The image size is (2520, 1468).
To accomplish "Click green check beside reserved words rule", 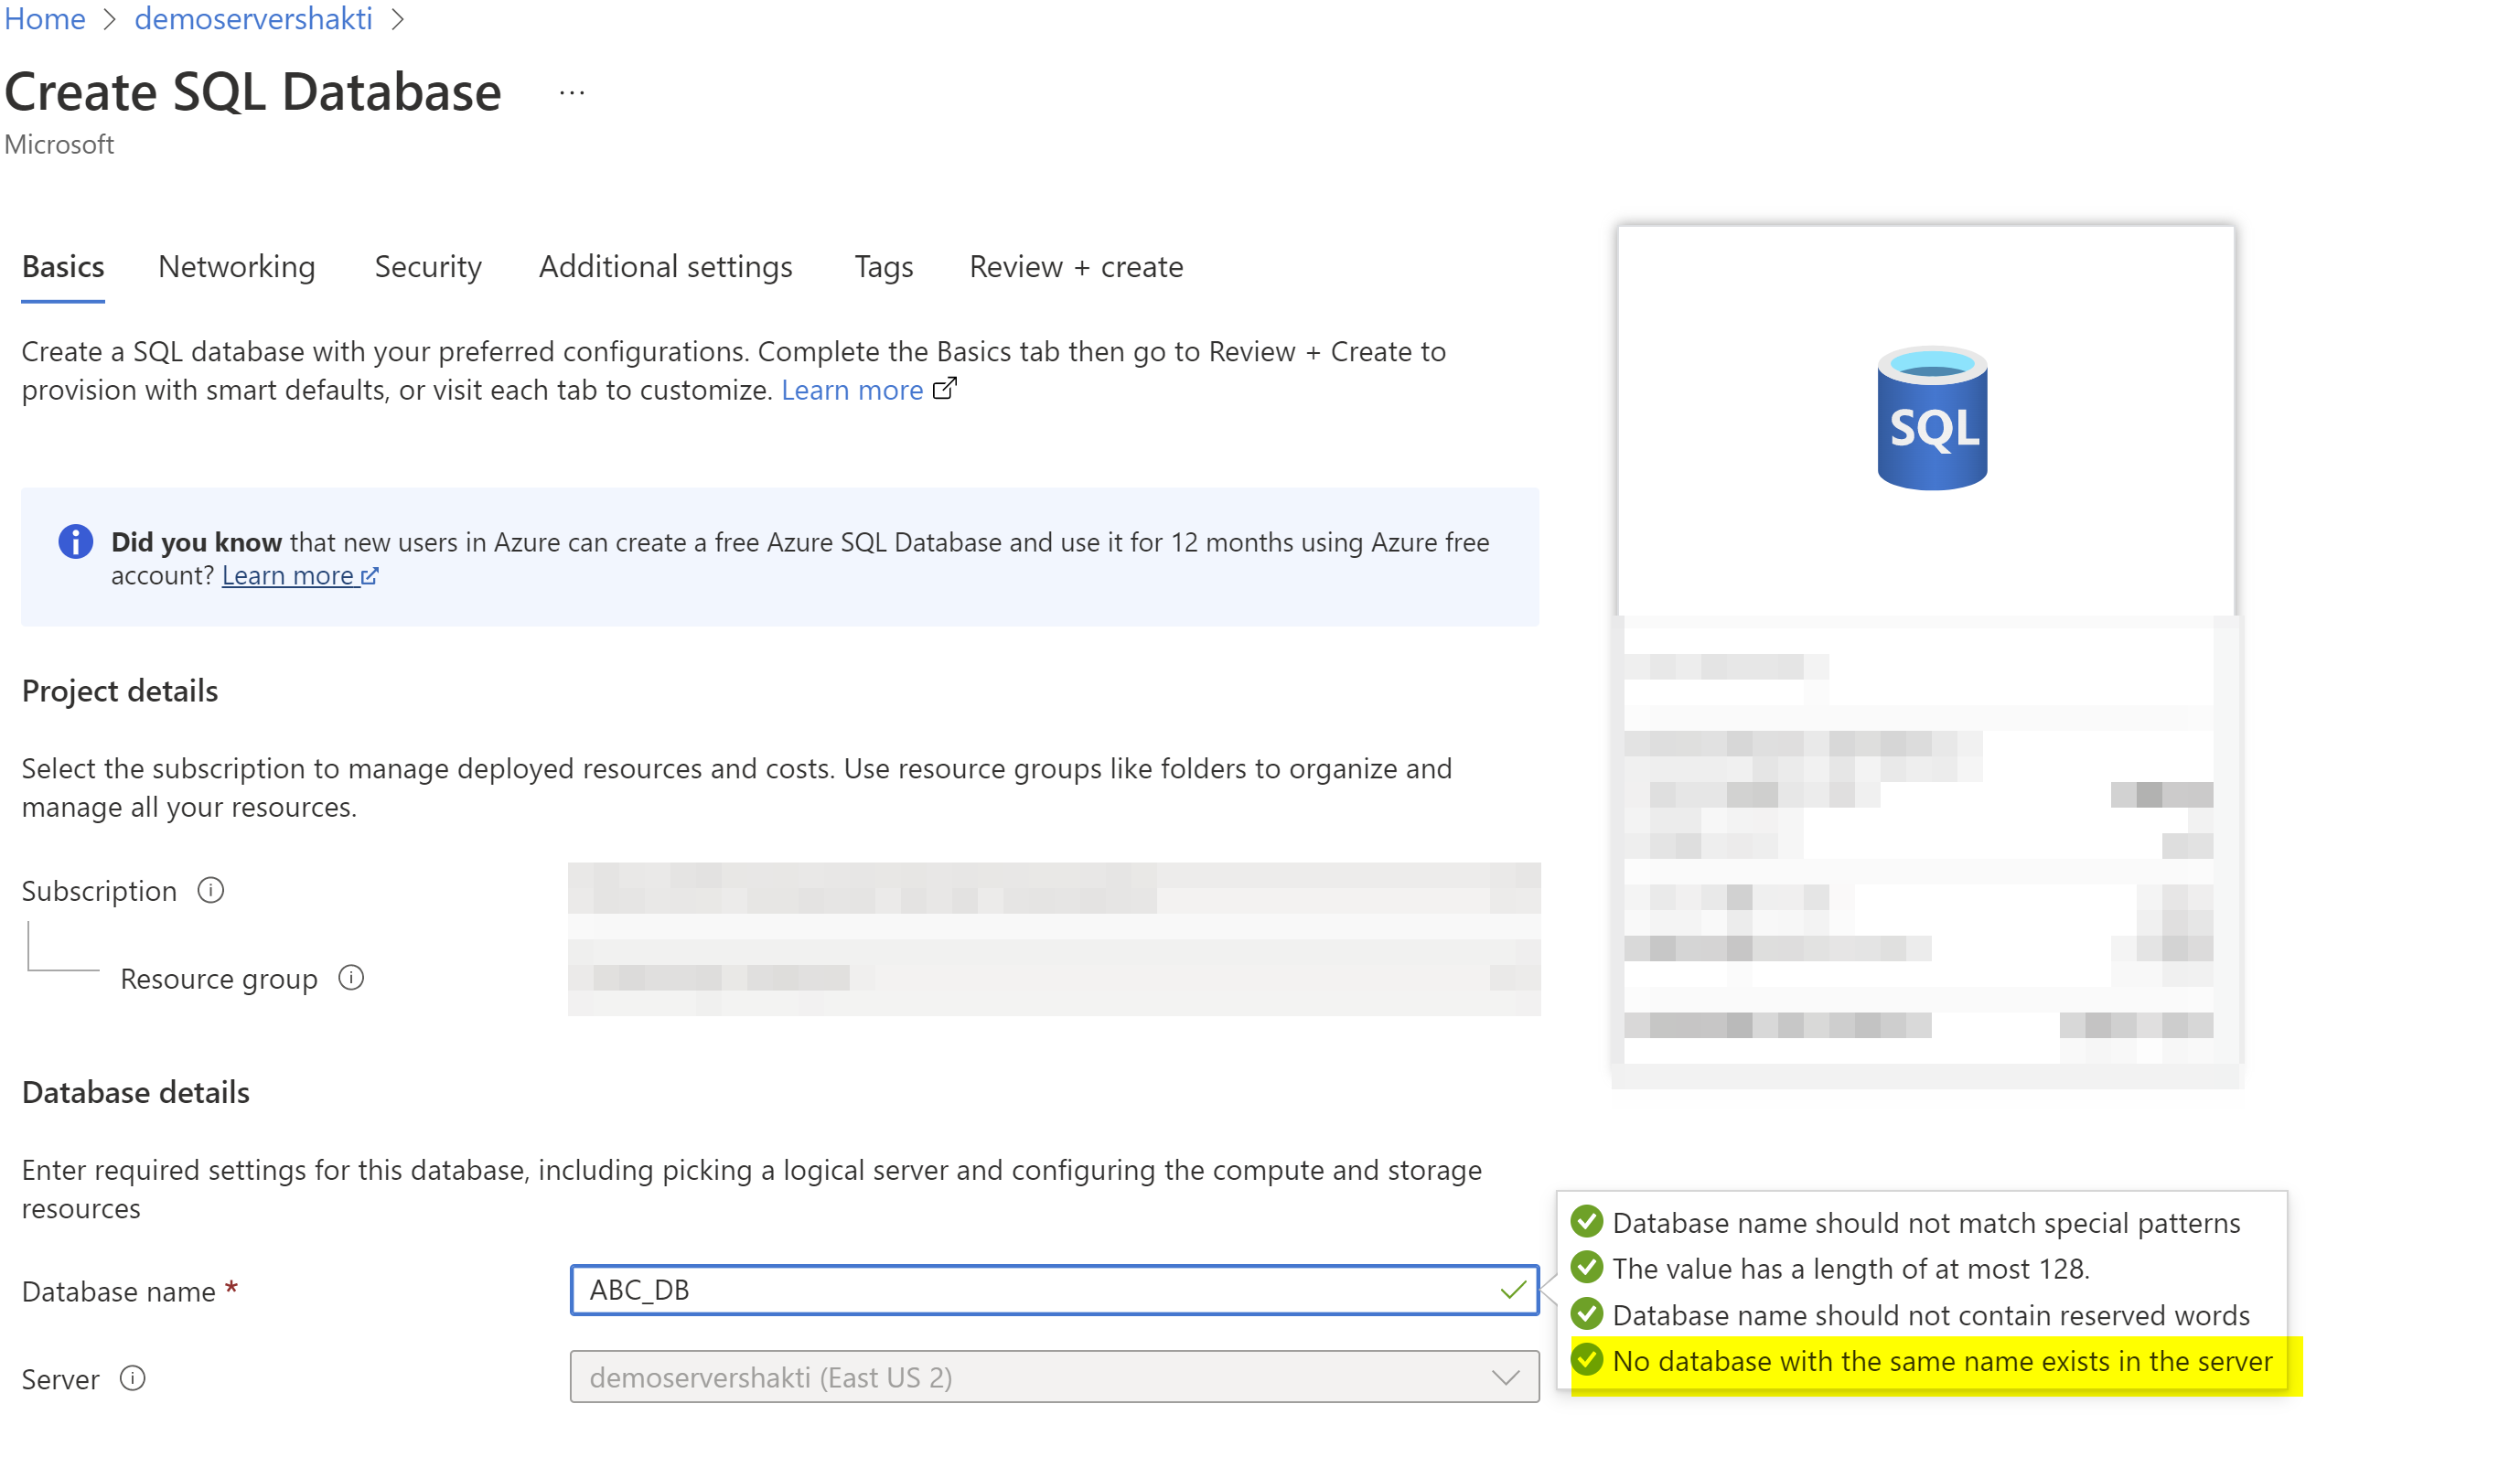I will point(1586,1313).
